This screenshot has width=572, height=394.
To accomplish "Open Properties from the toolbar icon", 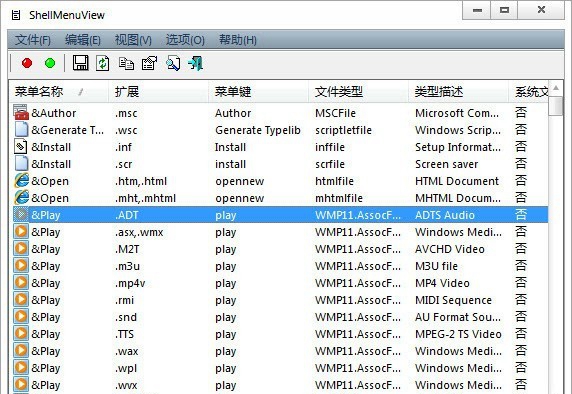I will tap(149, 63).
